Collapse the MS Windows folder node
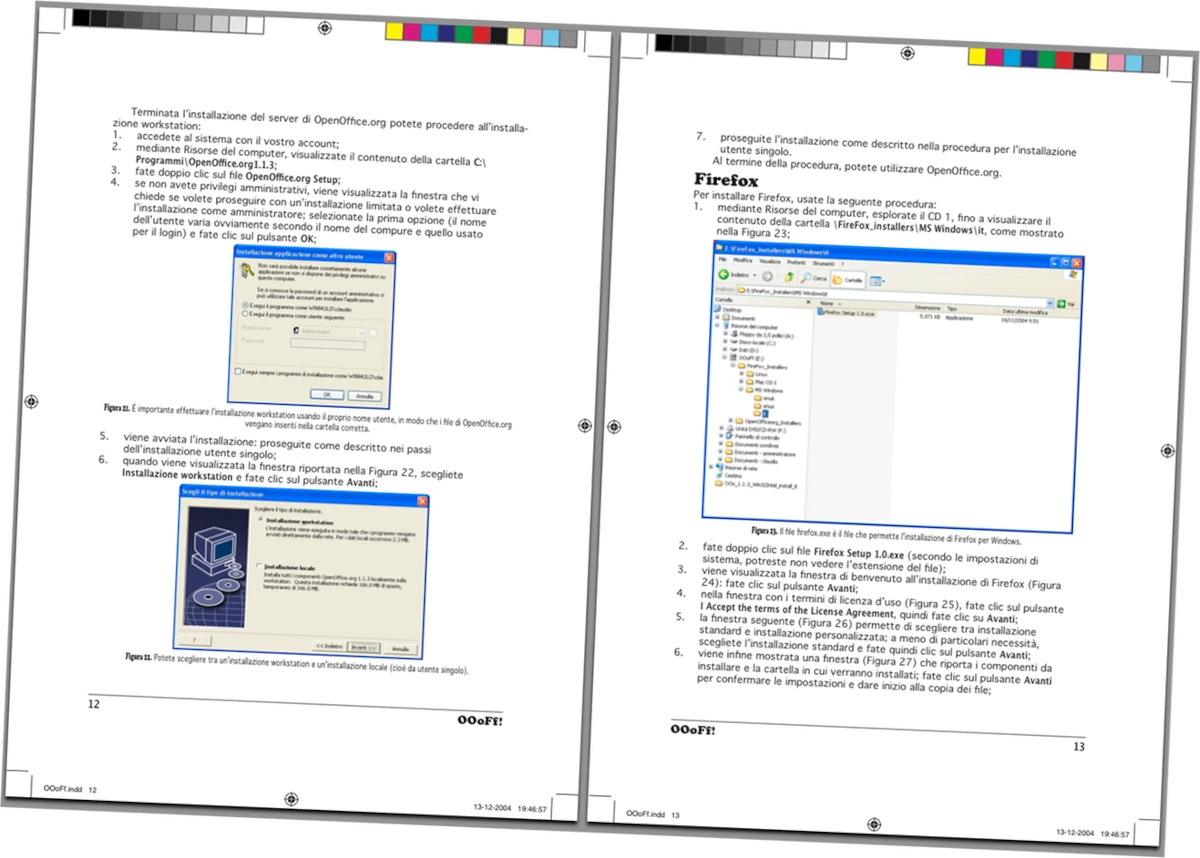The width and height of the screenshot is (1200, 858). click(741, 389)
